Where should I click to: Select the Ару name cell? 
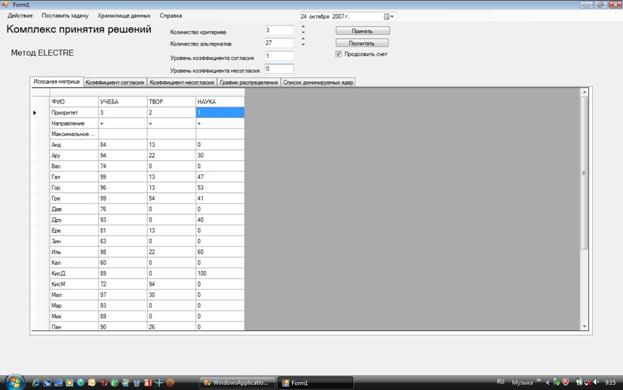click(x=74, y=156)
